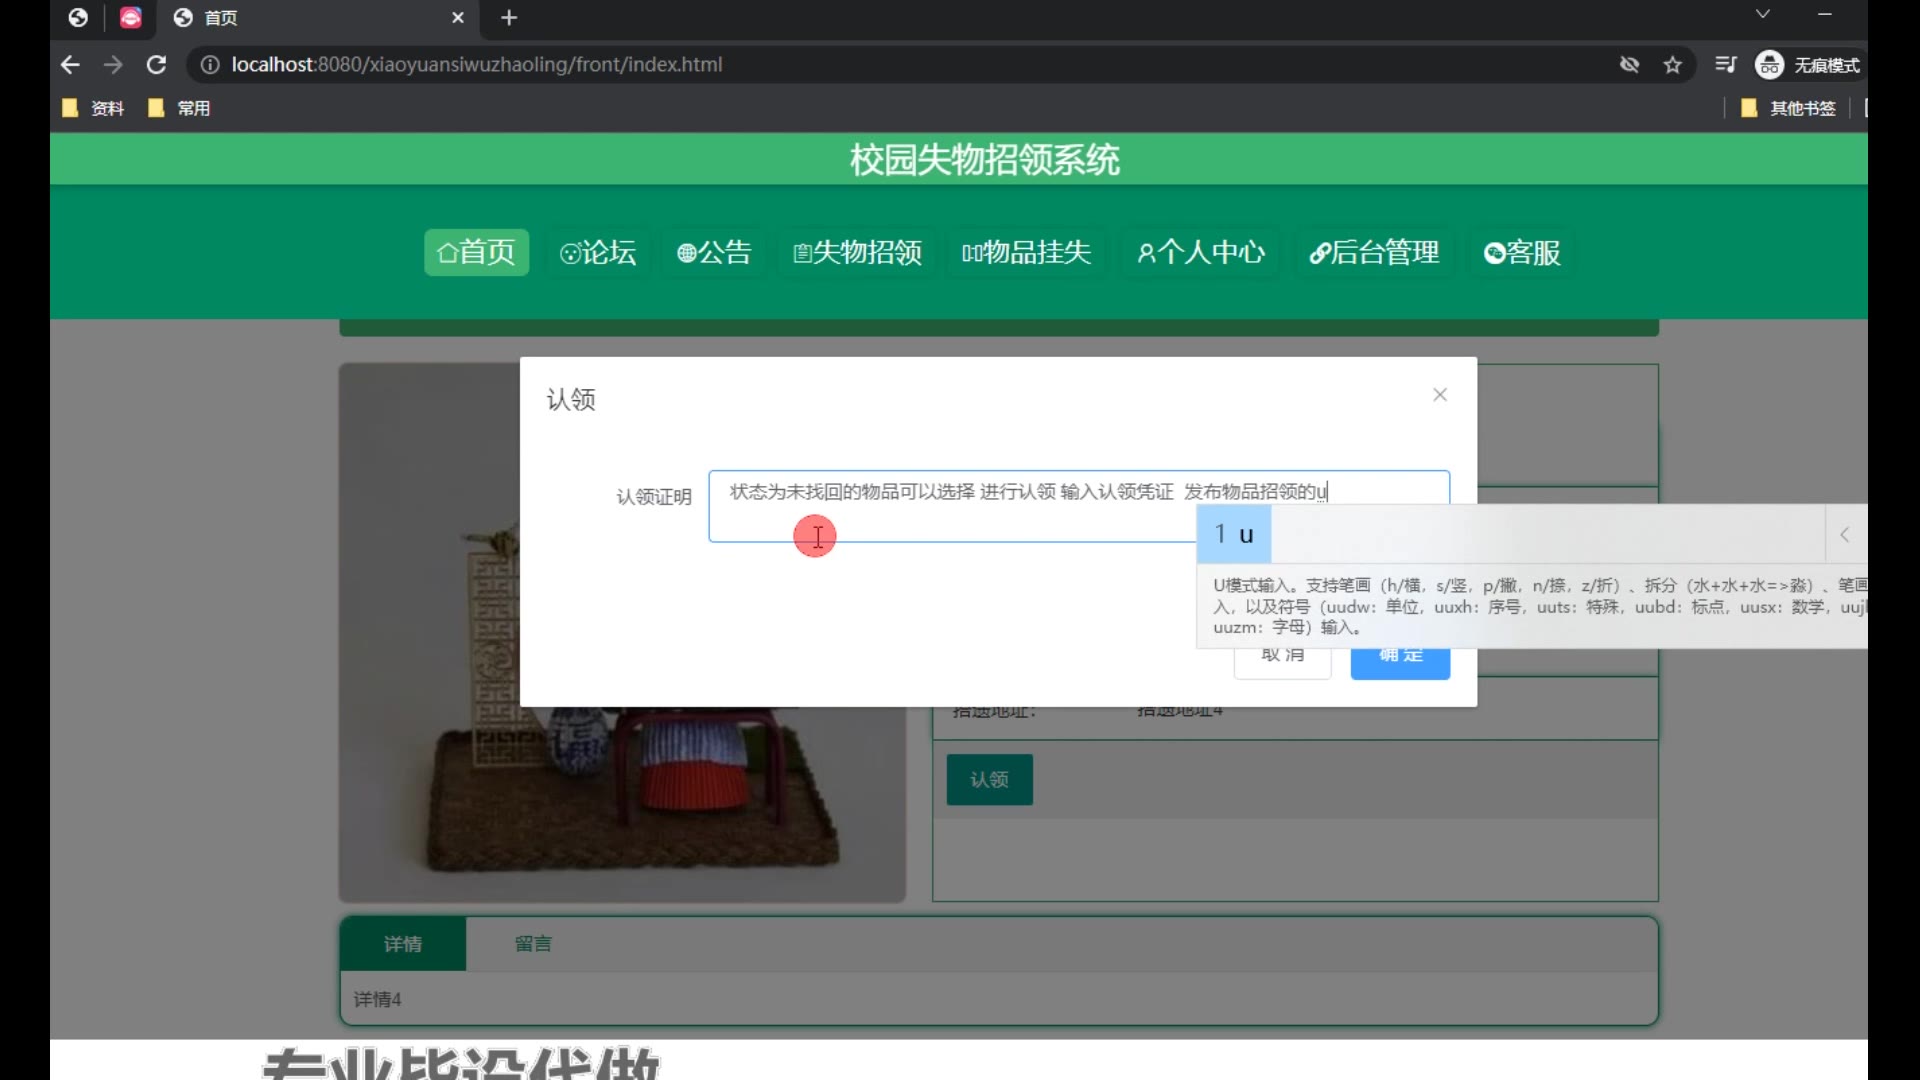Click the eye-slash tracking icon in address bar
The height and width of the screenshot is (1080, 1920).
coord(1629,65)
